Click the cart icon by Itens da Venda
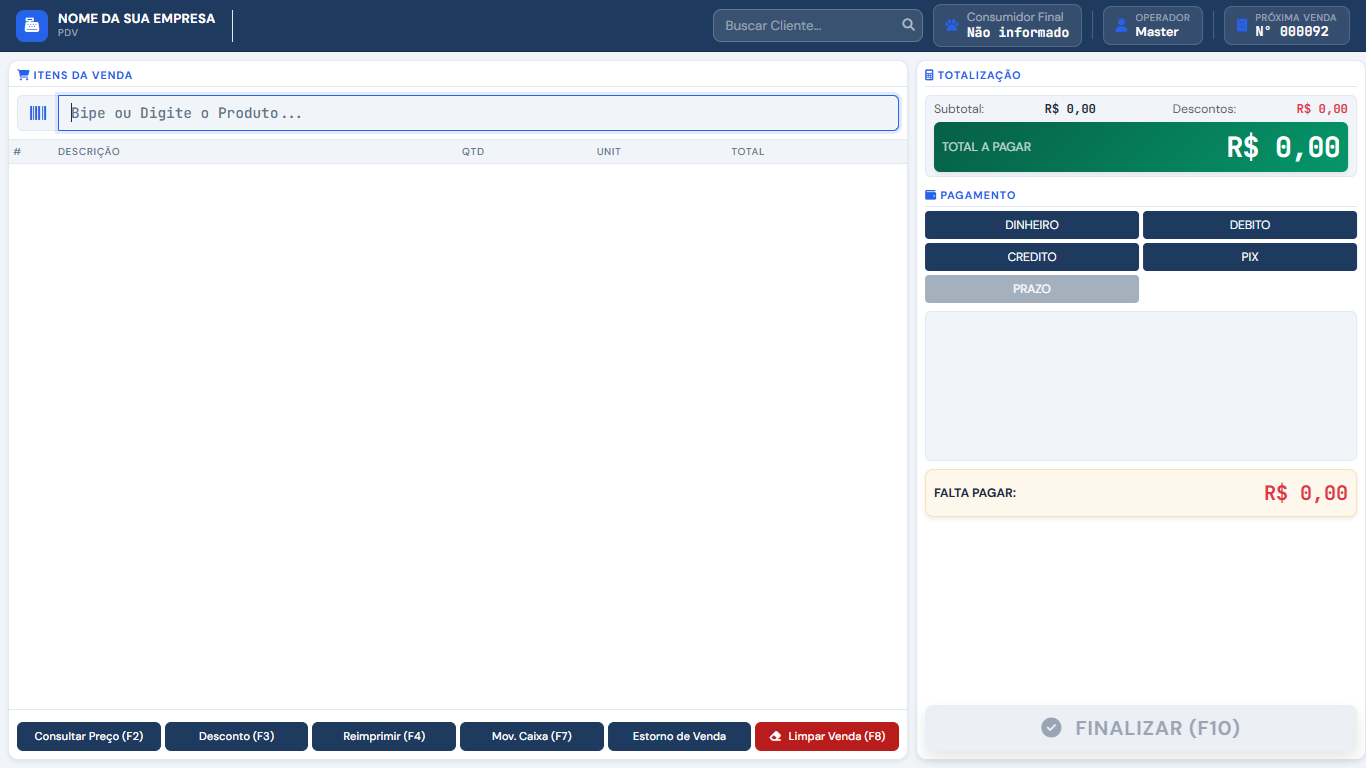This screenshot has height=768, width=1366. pos(23,75)
